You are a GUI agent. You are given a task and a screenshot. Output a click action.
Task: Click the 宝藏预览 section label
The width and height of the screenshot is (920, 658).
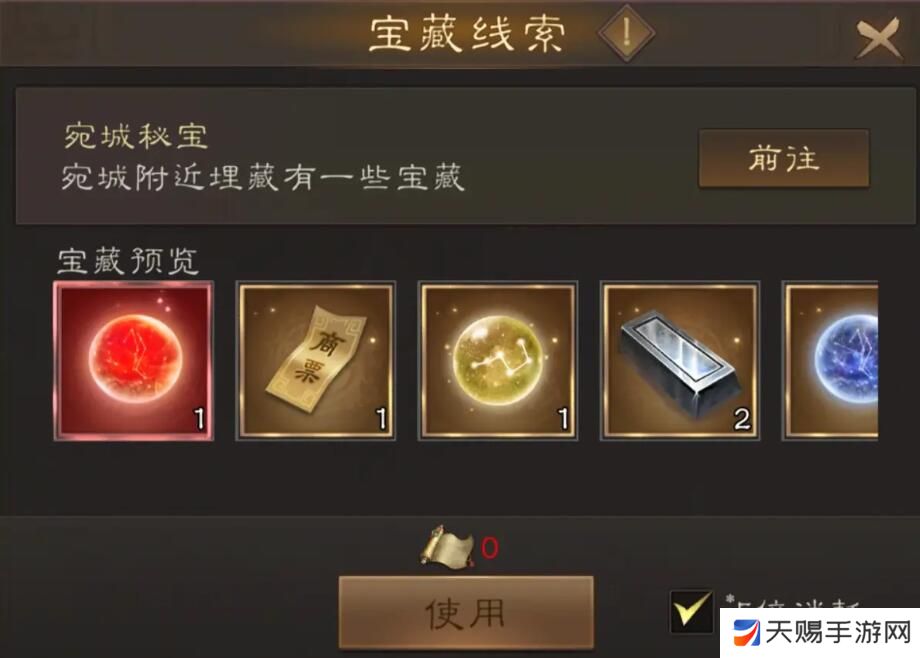128,261
